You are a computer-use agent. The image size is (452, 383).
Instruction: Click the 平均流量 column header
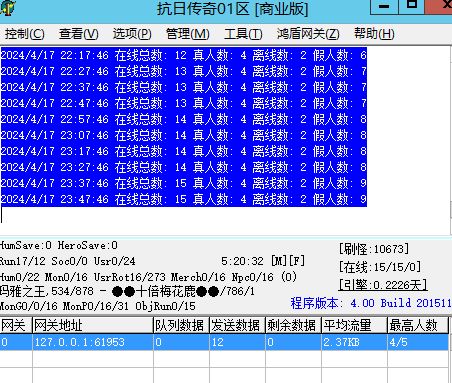tap(354, 325)
